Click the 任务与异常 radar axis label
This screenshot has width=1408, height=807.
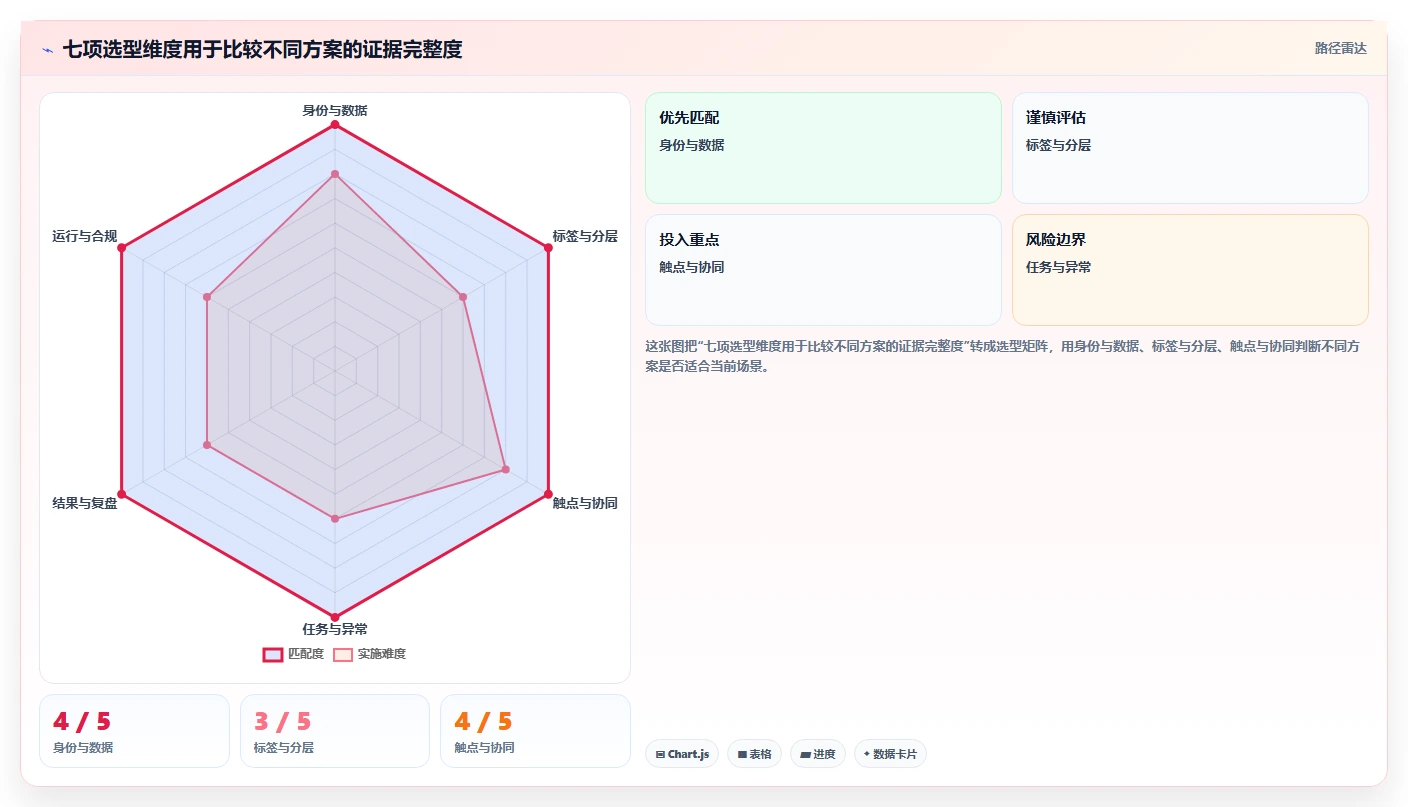[x=335, y=629]
